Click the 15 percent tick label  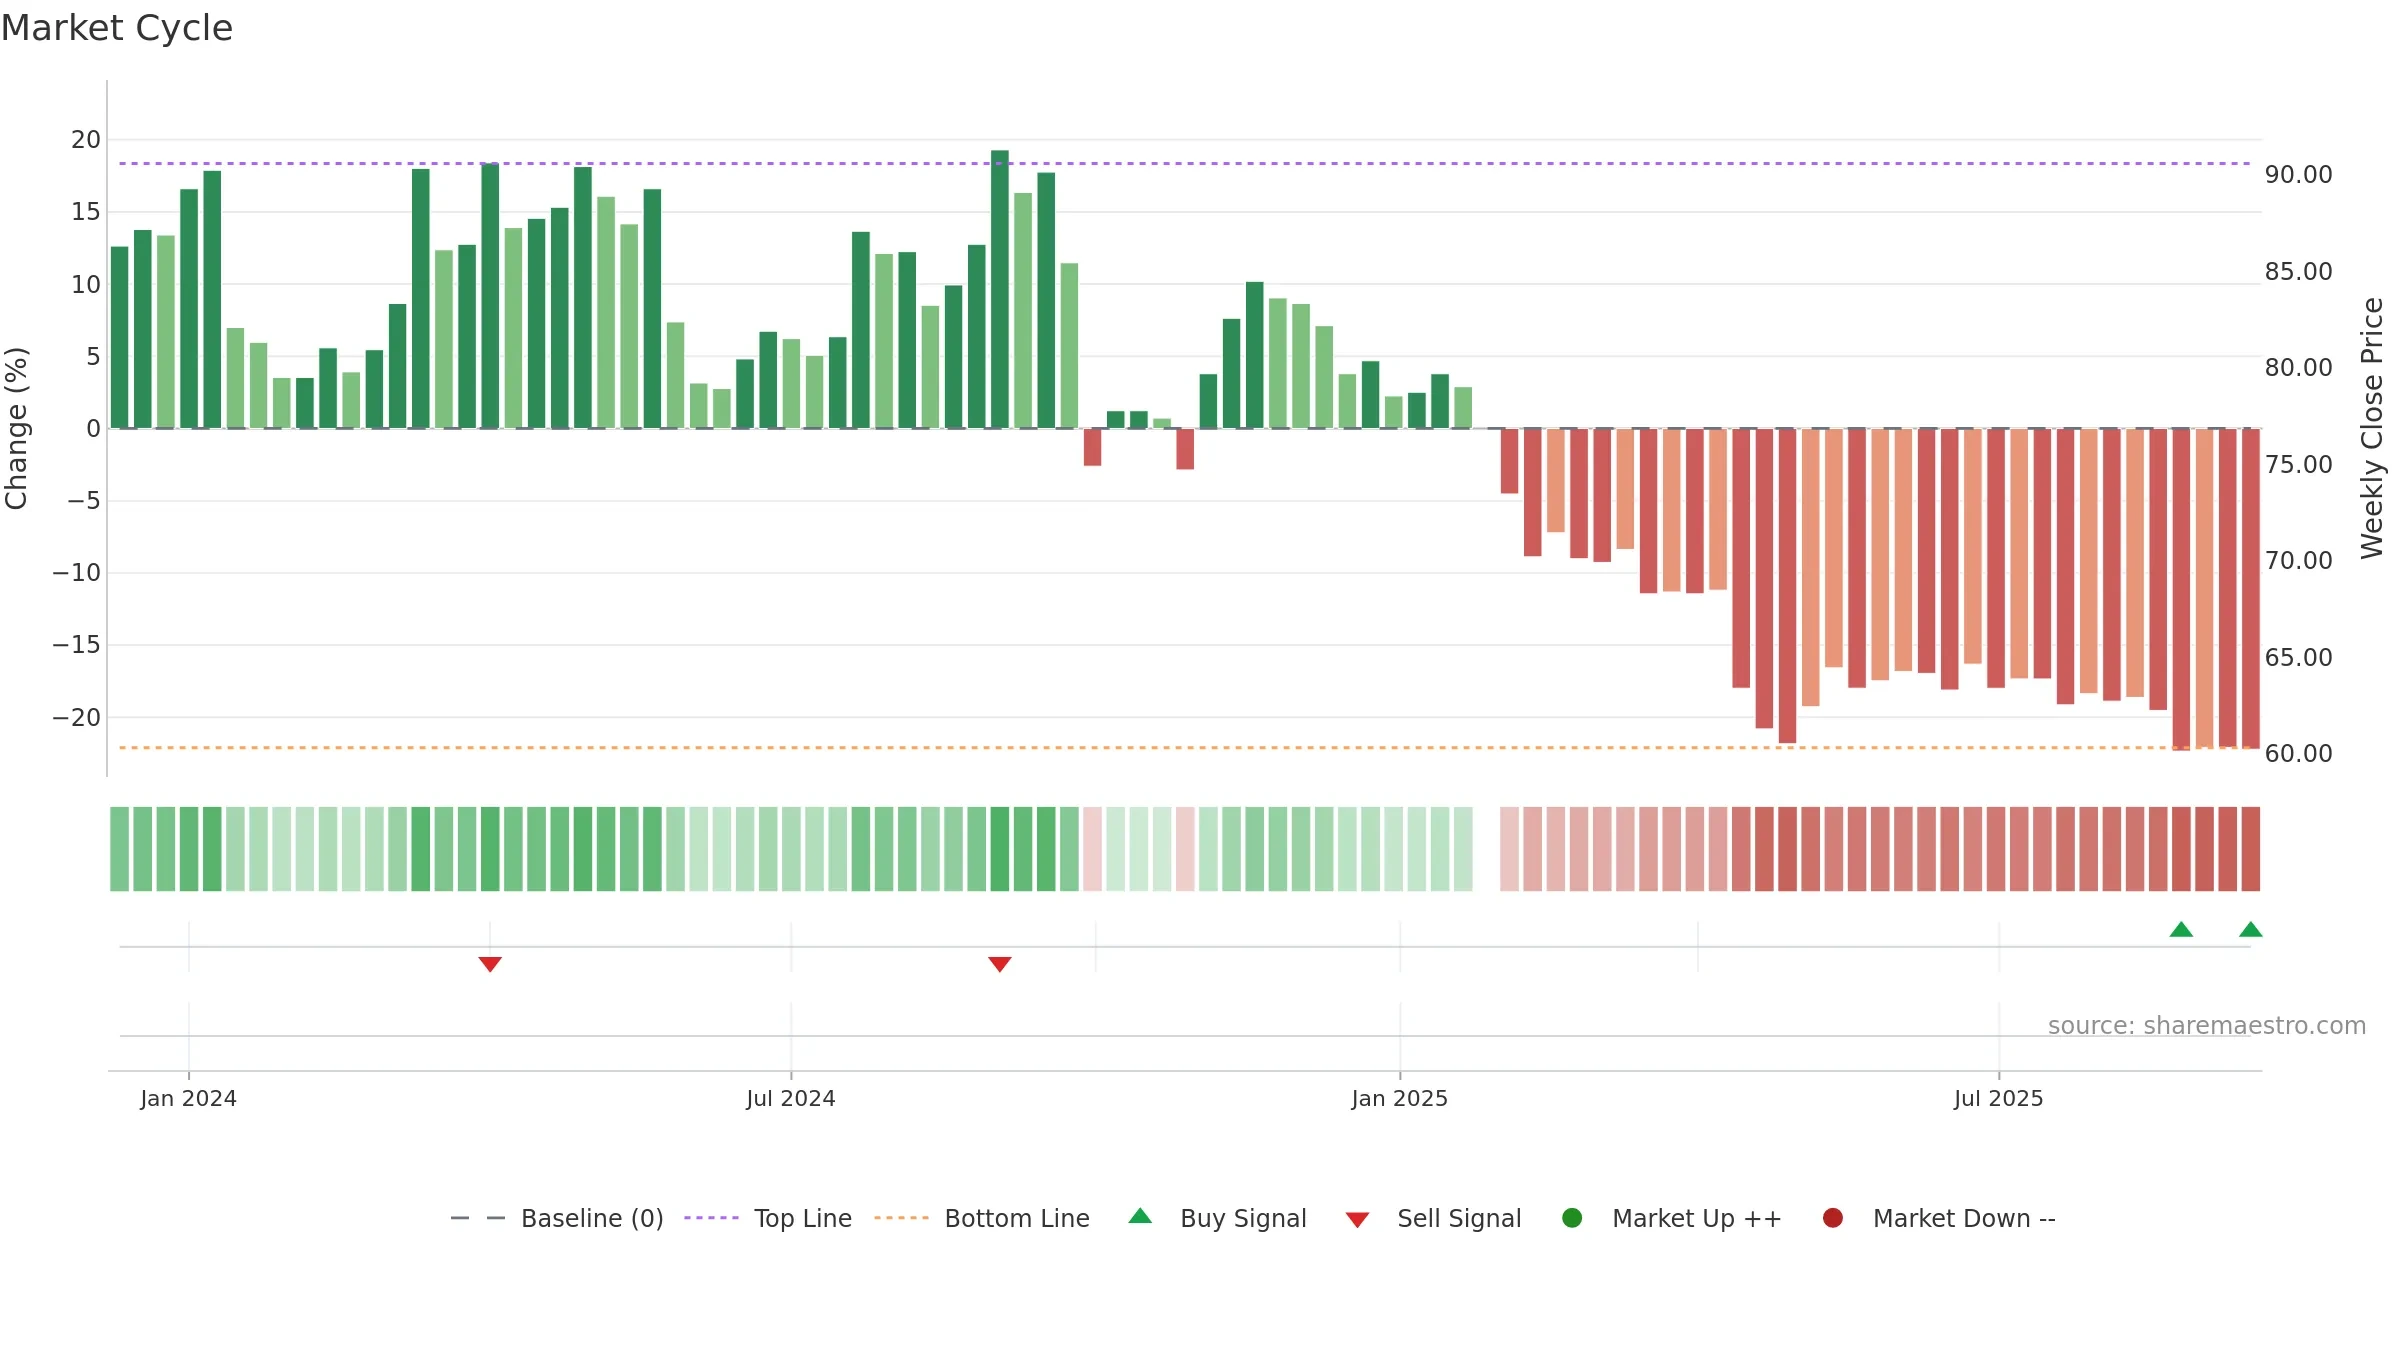click(86, 212)
